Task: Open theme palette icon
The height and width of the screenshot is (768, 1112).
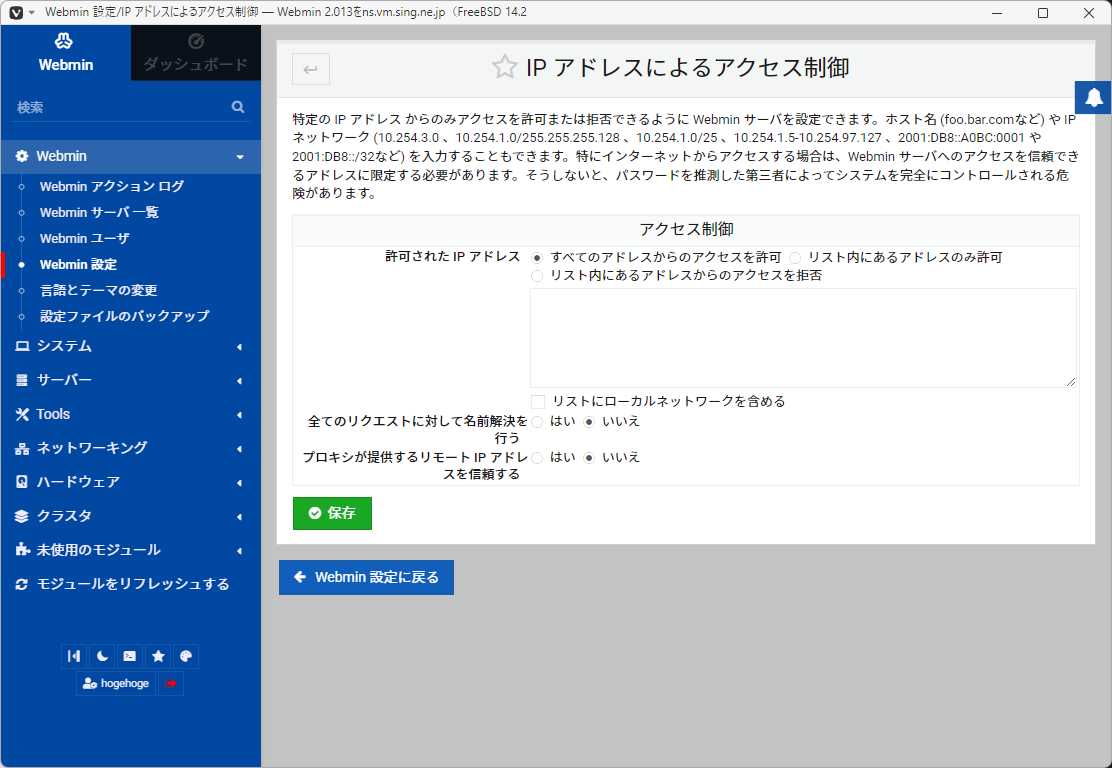Action: coord(186,657)
